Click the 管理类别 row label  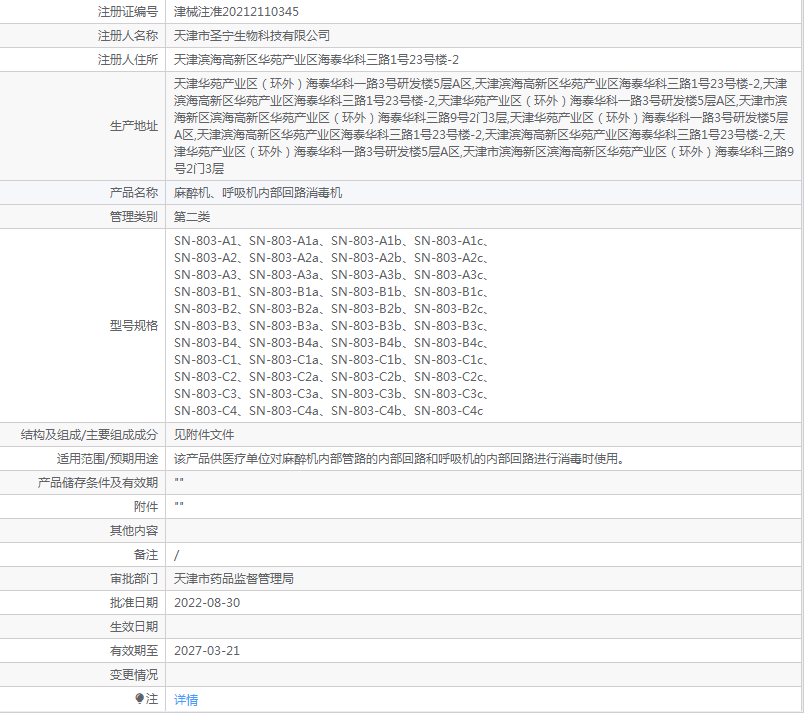(x=133, y=217)
